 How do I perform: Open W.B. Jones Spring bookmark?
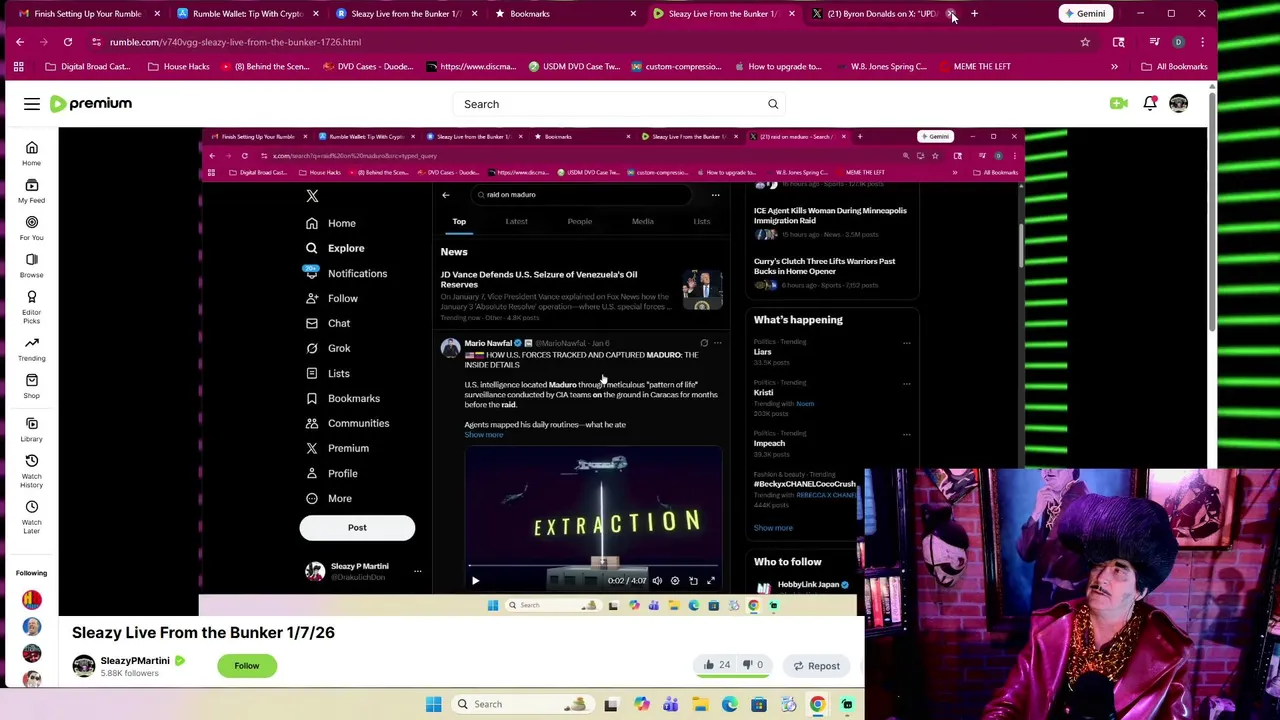tap(880, 66)
